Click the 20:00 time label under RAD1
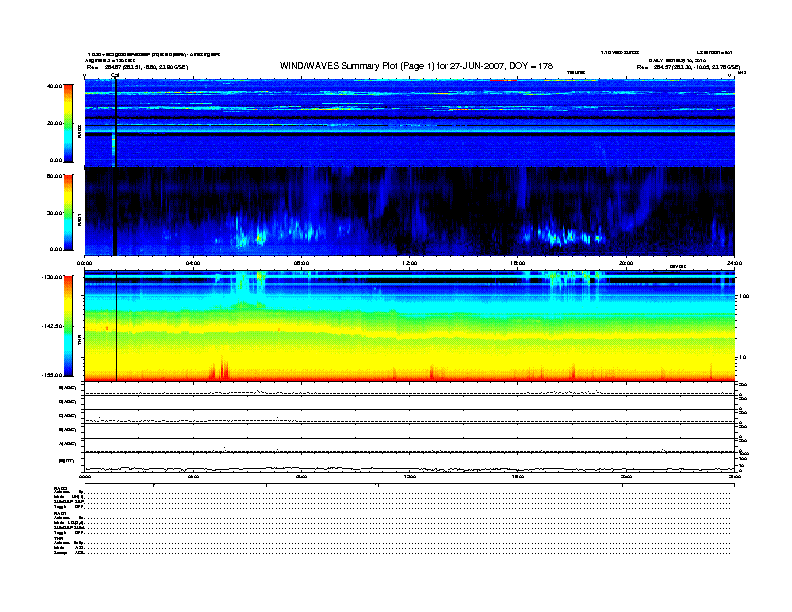The width and height of the screenshot is (792, 612). 626,263
